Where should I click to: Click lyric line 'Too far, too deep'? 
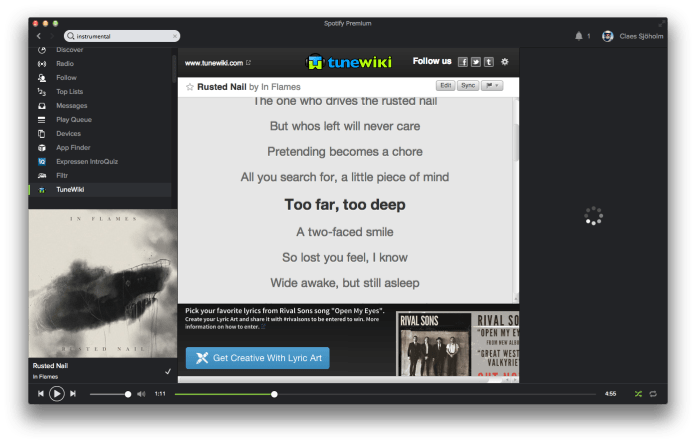coord(345,205)
